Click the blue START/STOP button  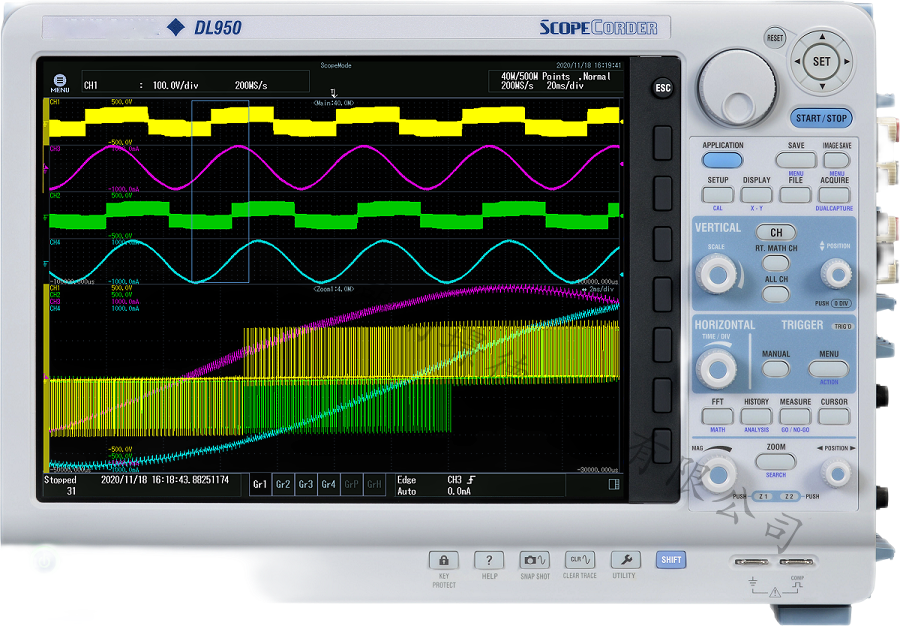[821, 118]
